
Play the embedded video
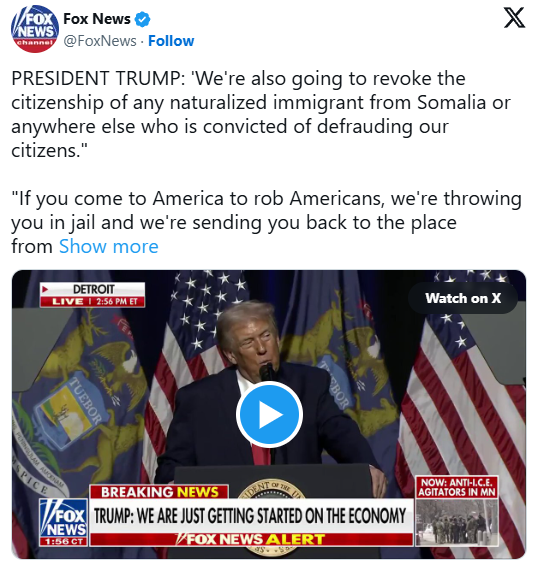coord(269,414)
